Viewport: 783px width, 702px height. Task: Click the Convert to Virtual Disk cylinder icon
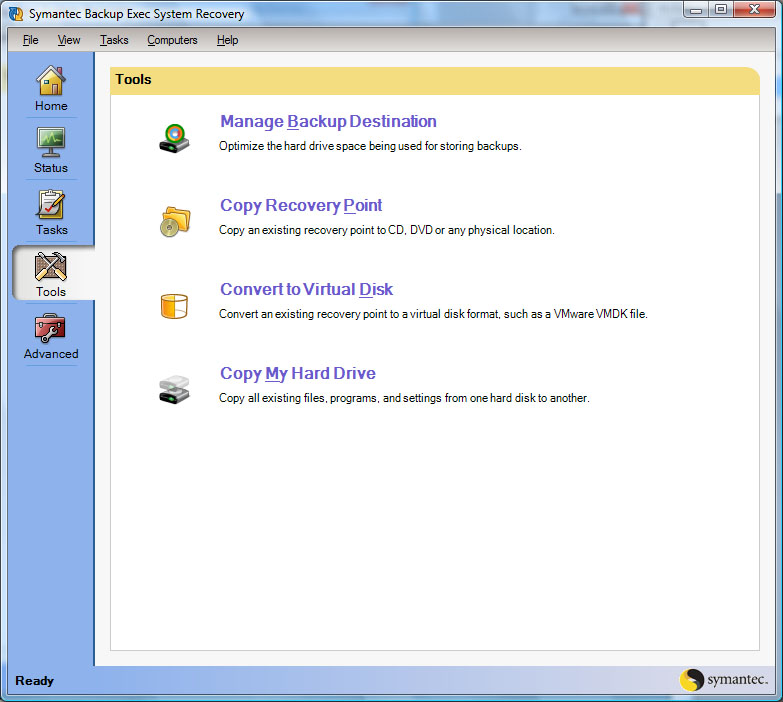(x=174, y=306)
